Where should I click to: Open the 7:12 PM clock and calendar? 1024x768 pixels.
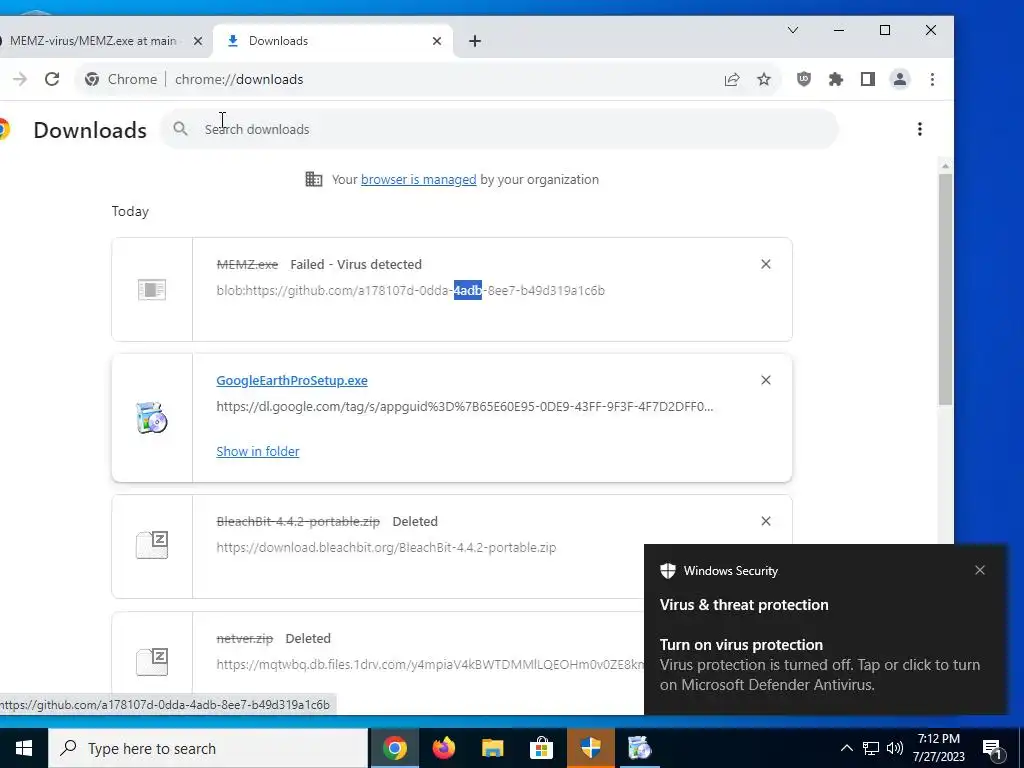coord(938,748)
